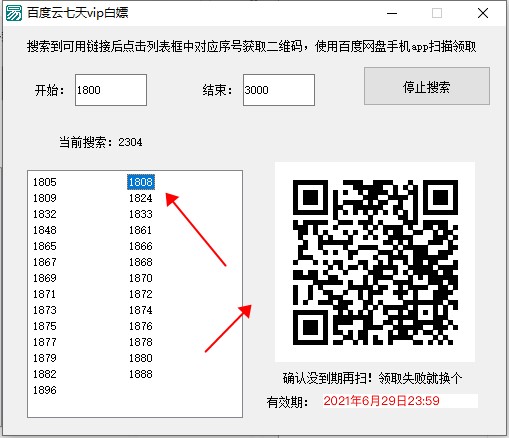Click the instruction text about scanning QR code
Viewport: 509px width, 438px height.
pos(251,46)
